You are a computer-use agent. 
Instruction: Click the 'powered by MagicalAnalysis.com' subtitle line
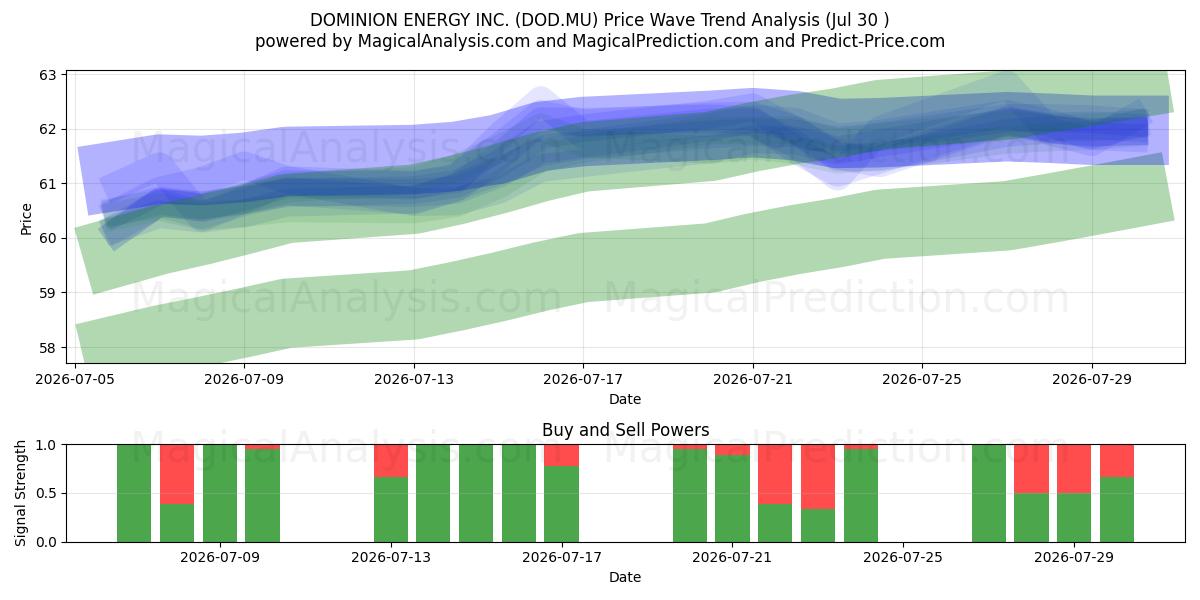coord(600,41)
